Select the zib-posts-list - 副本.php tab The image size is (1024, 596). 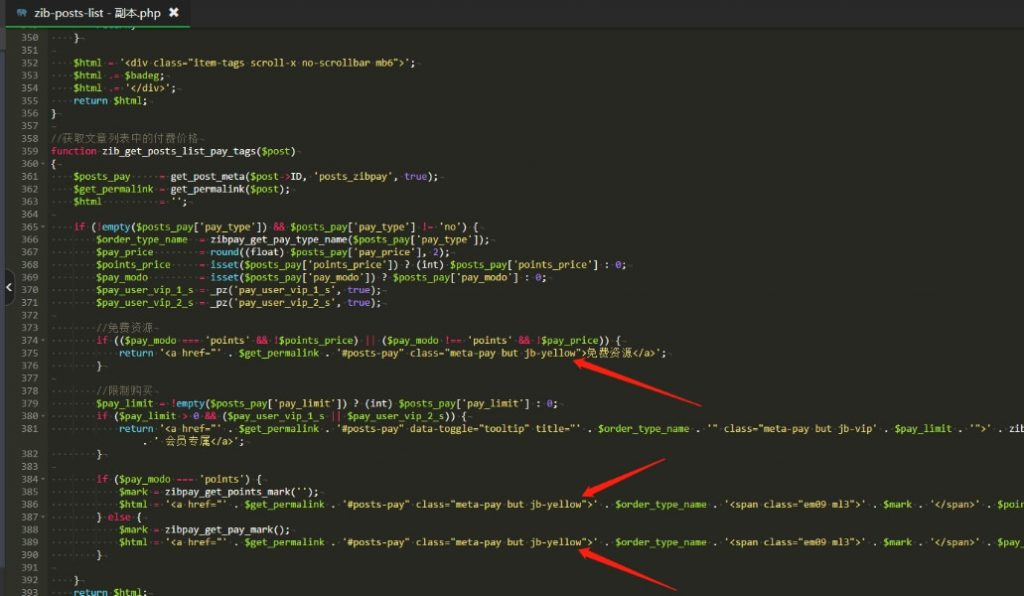(x=97, y=13)
